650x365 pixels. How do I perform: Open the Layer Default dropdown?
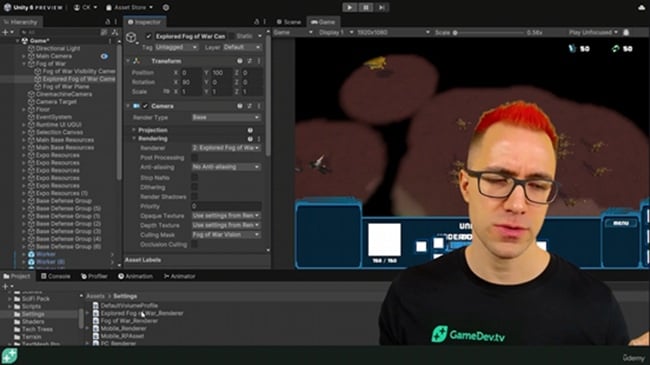242,47
